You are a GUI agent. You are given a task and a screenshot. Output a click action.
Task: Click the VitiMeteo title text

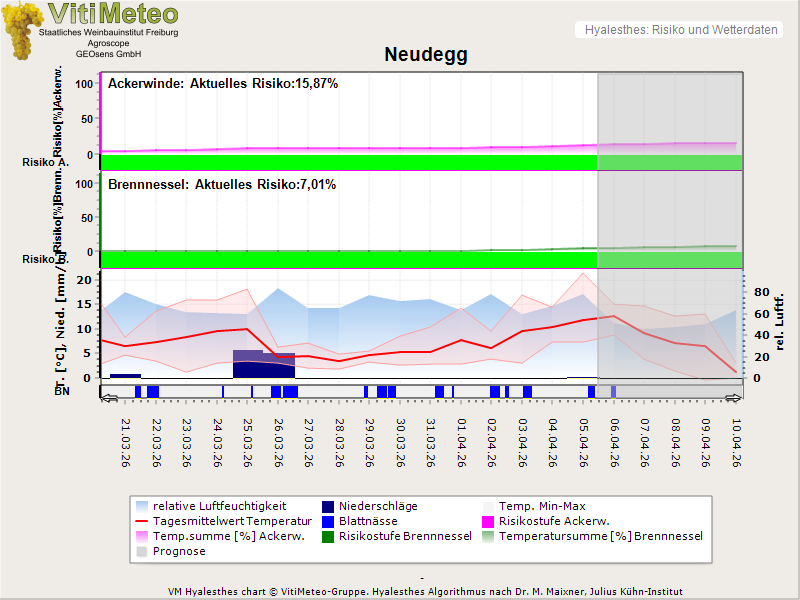pyautogui.click(x=113, y=14)
